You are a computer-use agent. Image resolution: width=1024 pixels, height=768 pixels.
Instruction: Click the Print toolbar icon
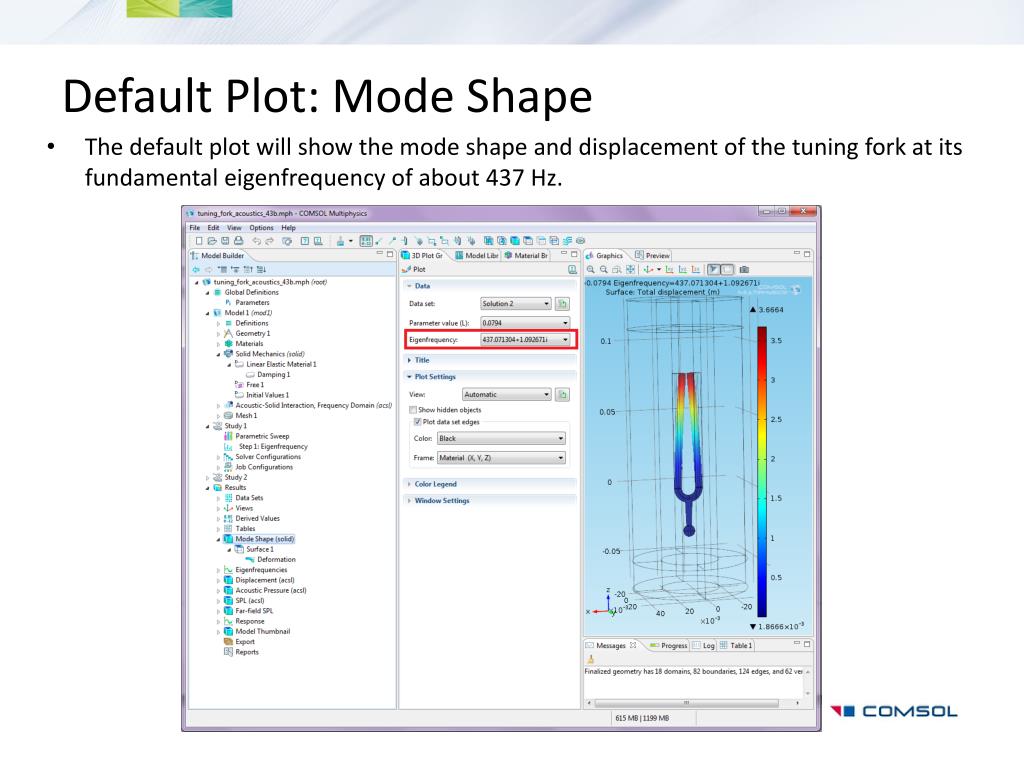click(238, 241)
